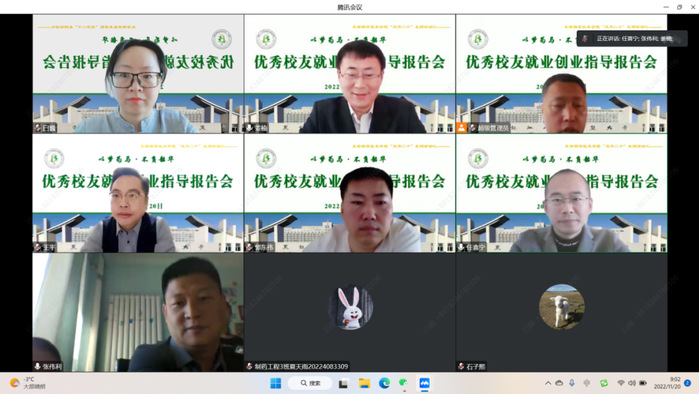Image resolution: width=699 pixels, height=394 pixels.
Task: Select Tencent Meeting taskbar icon
Action: (424, 383)
